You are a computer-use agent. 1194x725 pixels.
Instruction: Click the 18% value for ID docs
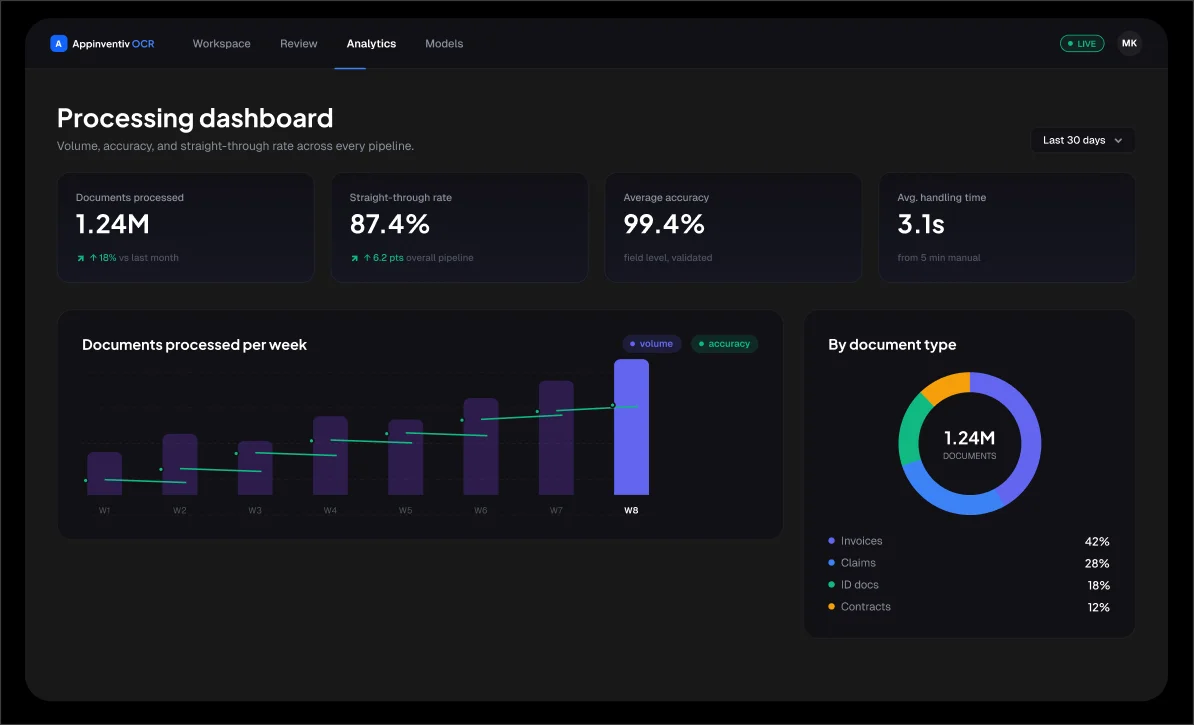(x=1098, y=586)
